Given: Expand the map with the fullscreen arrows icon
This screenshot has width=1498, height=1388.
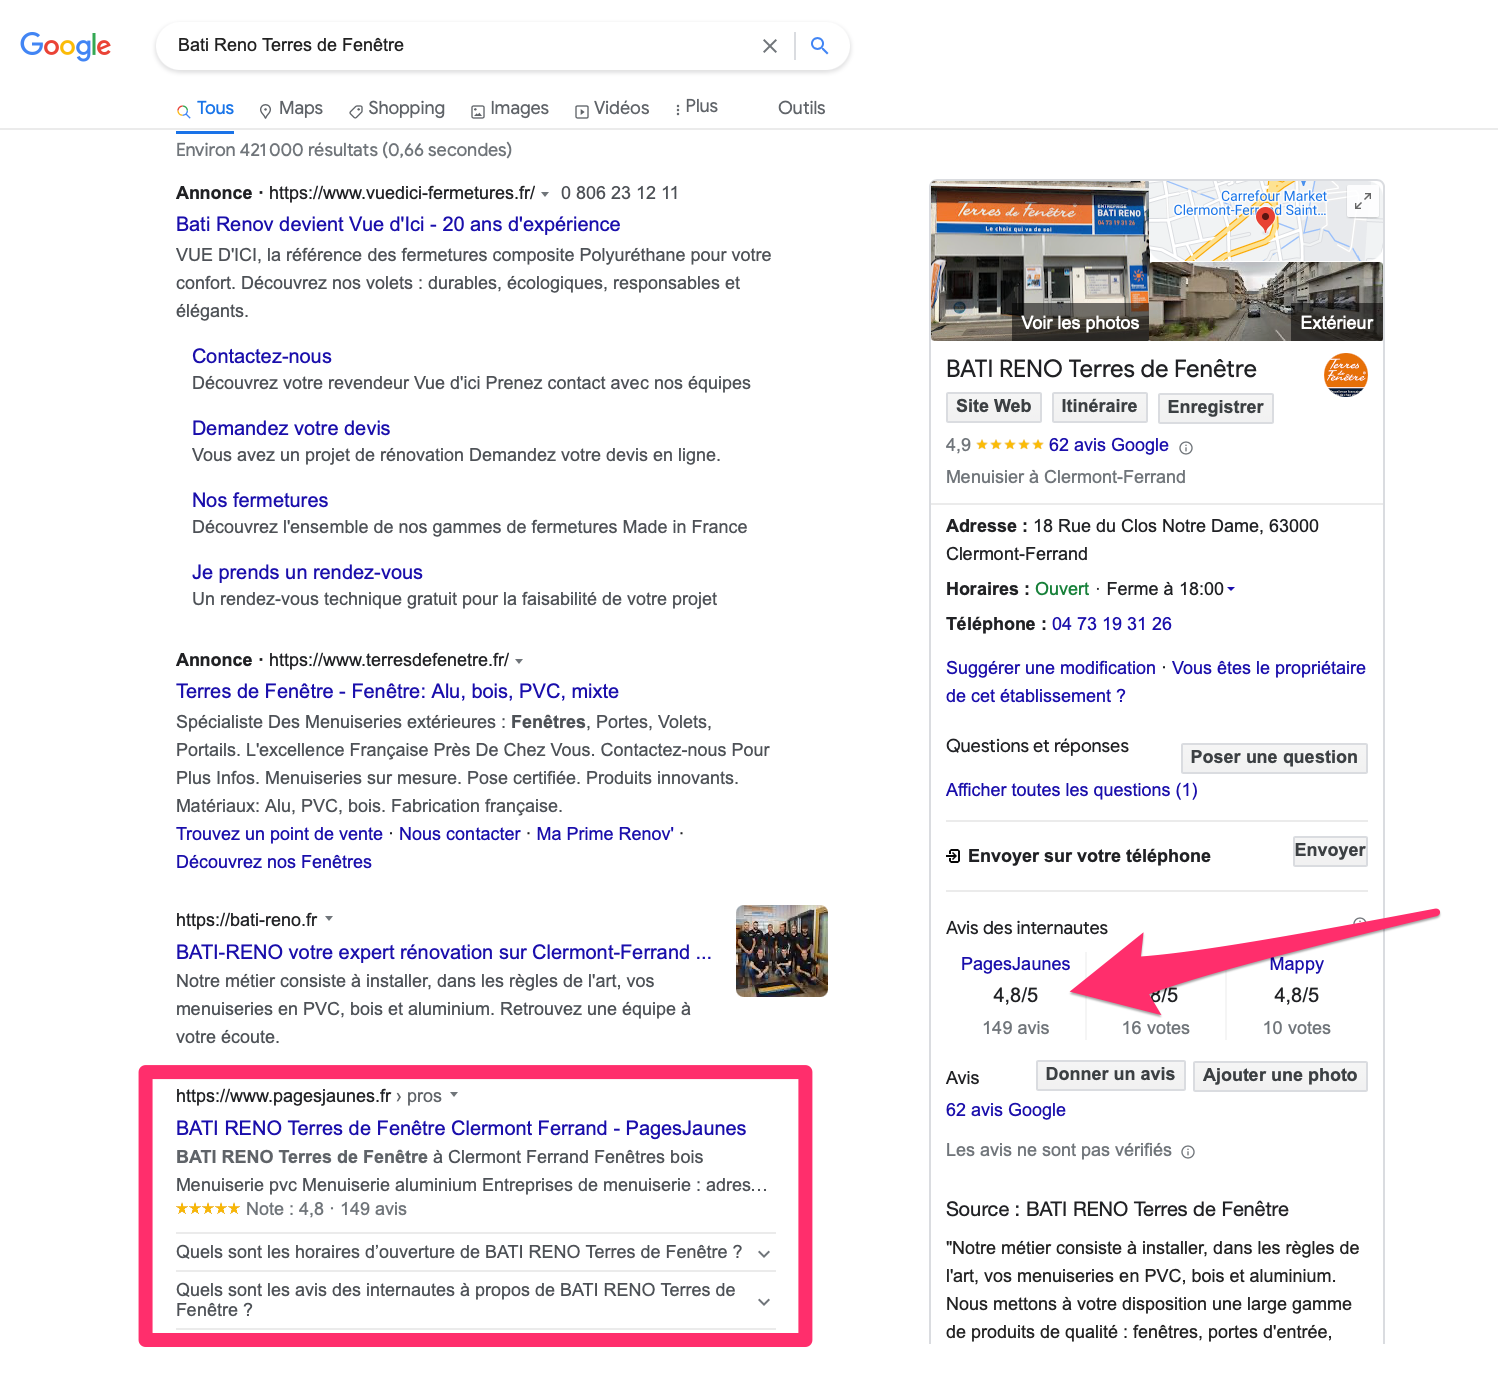Looking at the screenshot, I should coord(1362,202).
